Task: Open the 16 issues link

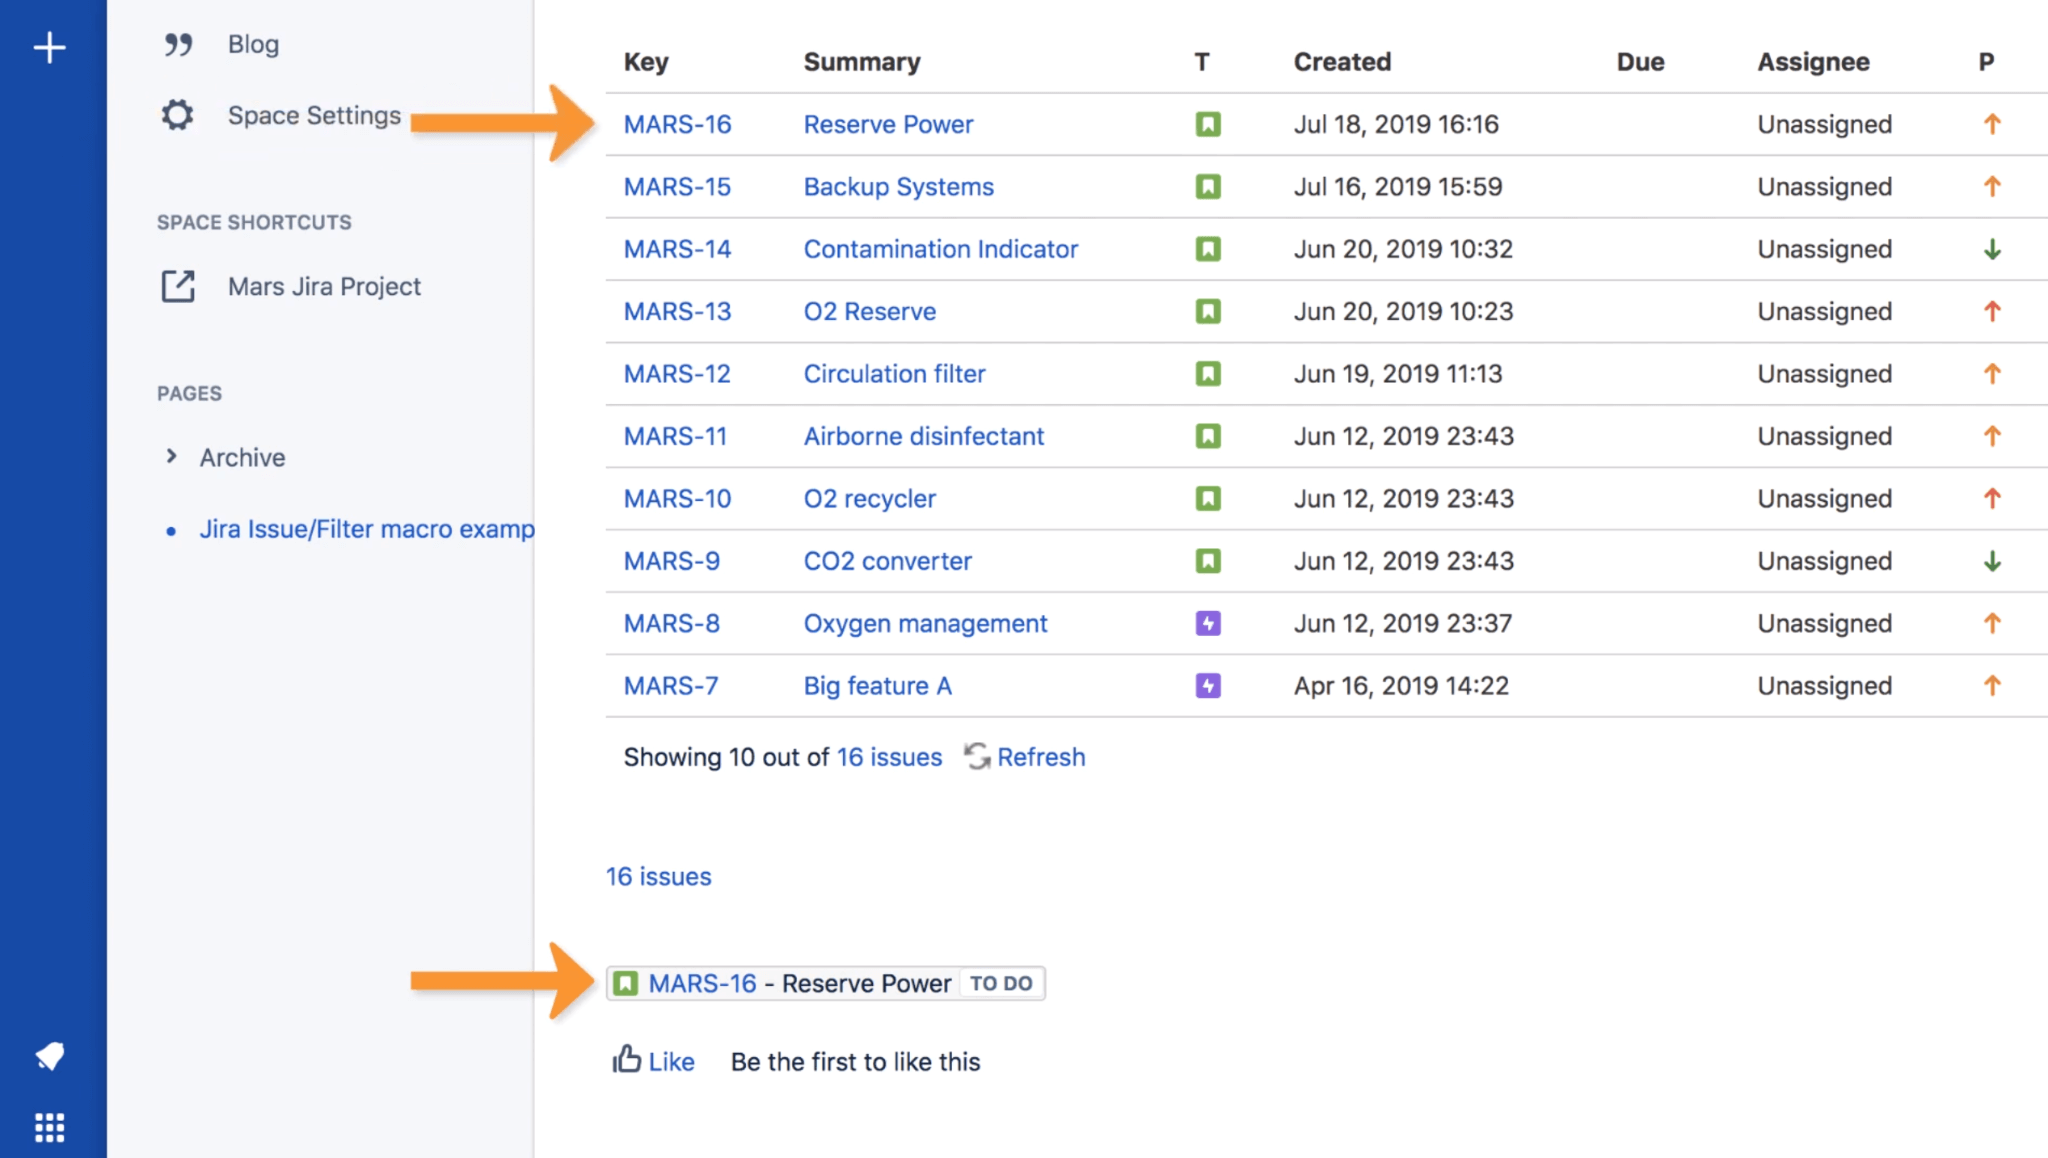Action: click(661, 875)
